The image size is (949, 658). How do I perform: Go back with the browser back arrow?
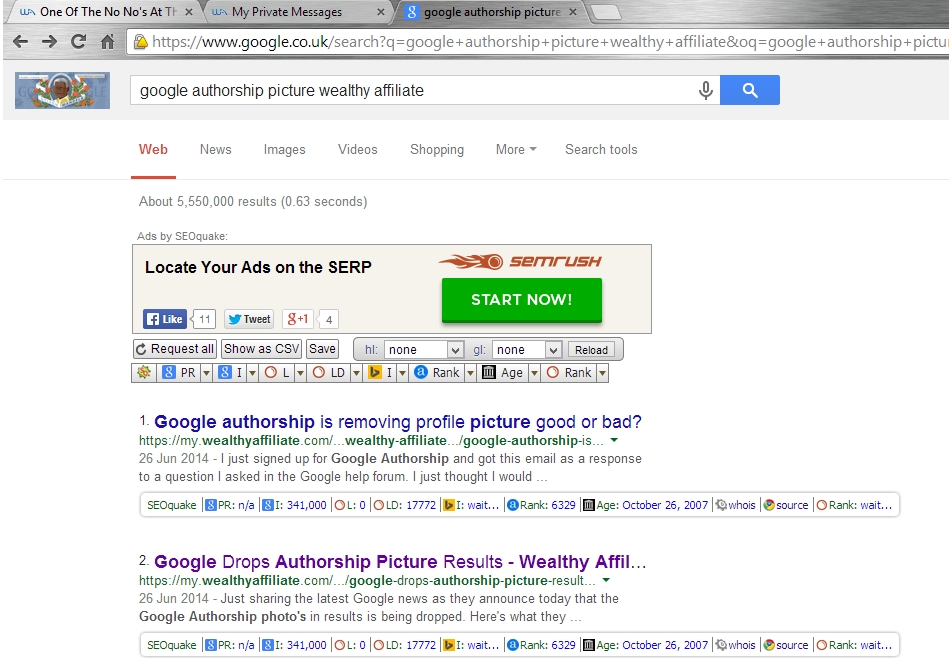(20, 42)
